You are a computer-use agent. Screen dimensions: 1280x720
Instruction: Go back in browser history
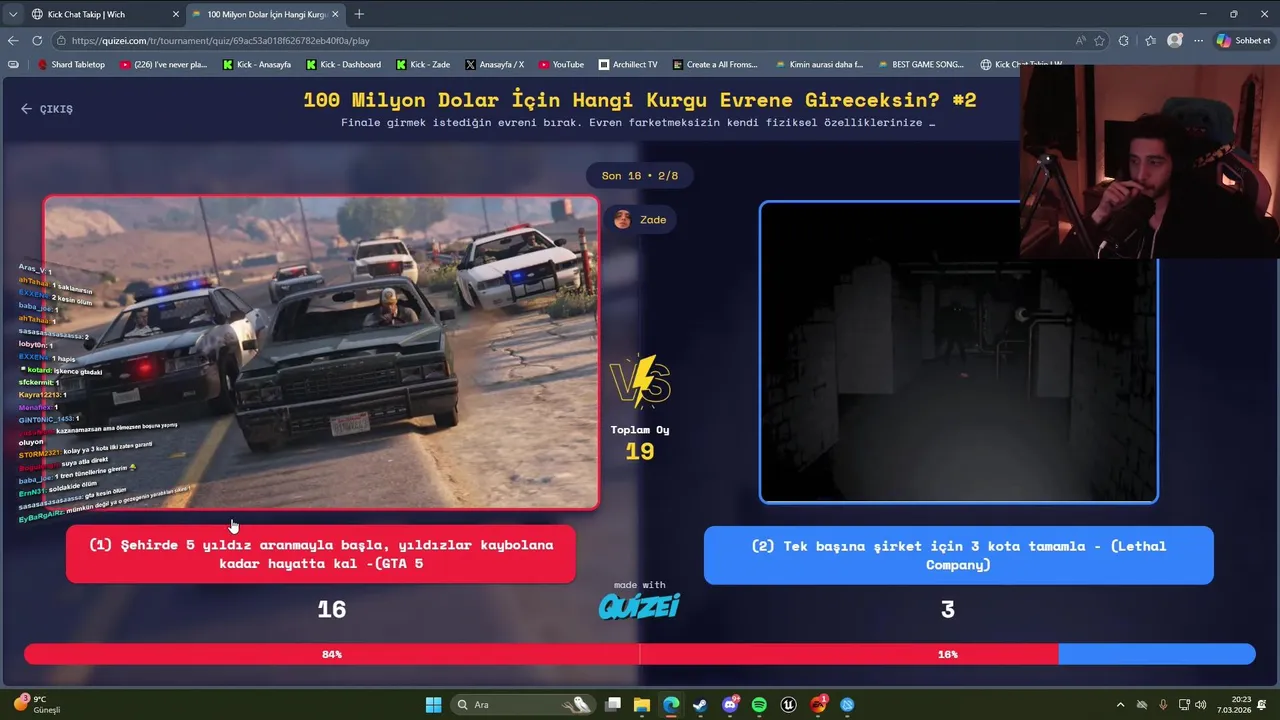click(13, 41)
